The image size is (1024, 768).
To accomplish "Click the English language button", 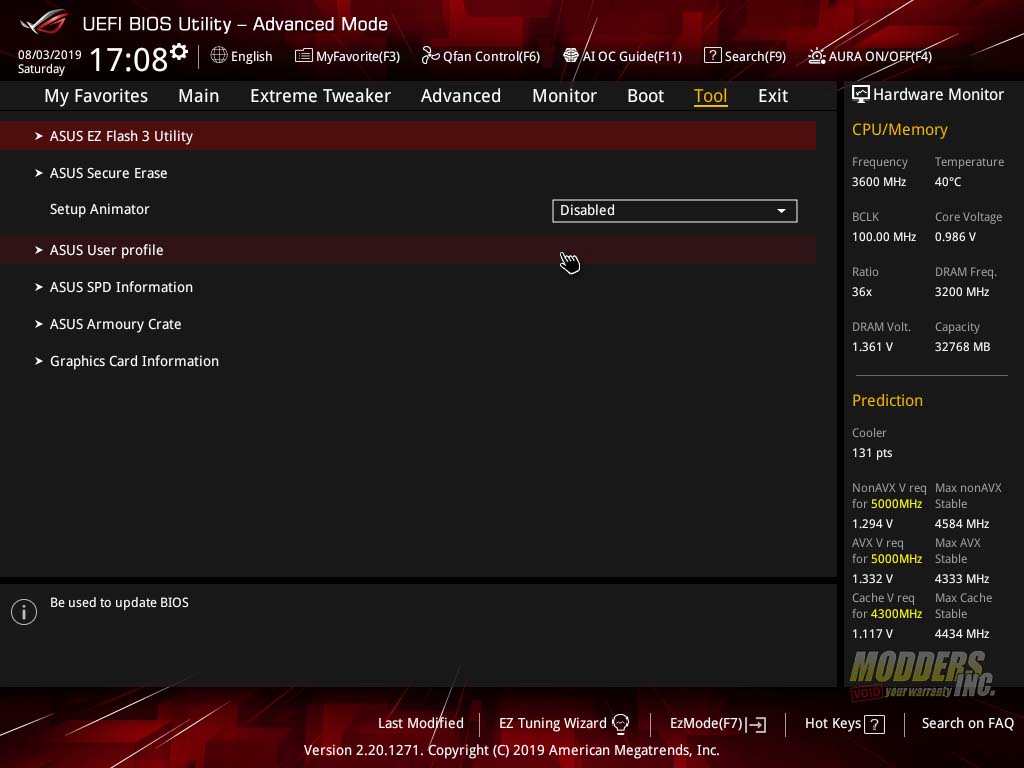I will coord(242,56).
